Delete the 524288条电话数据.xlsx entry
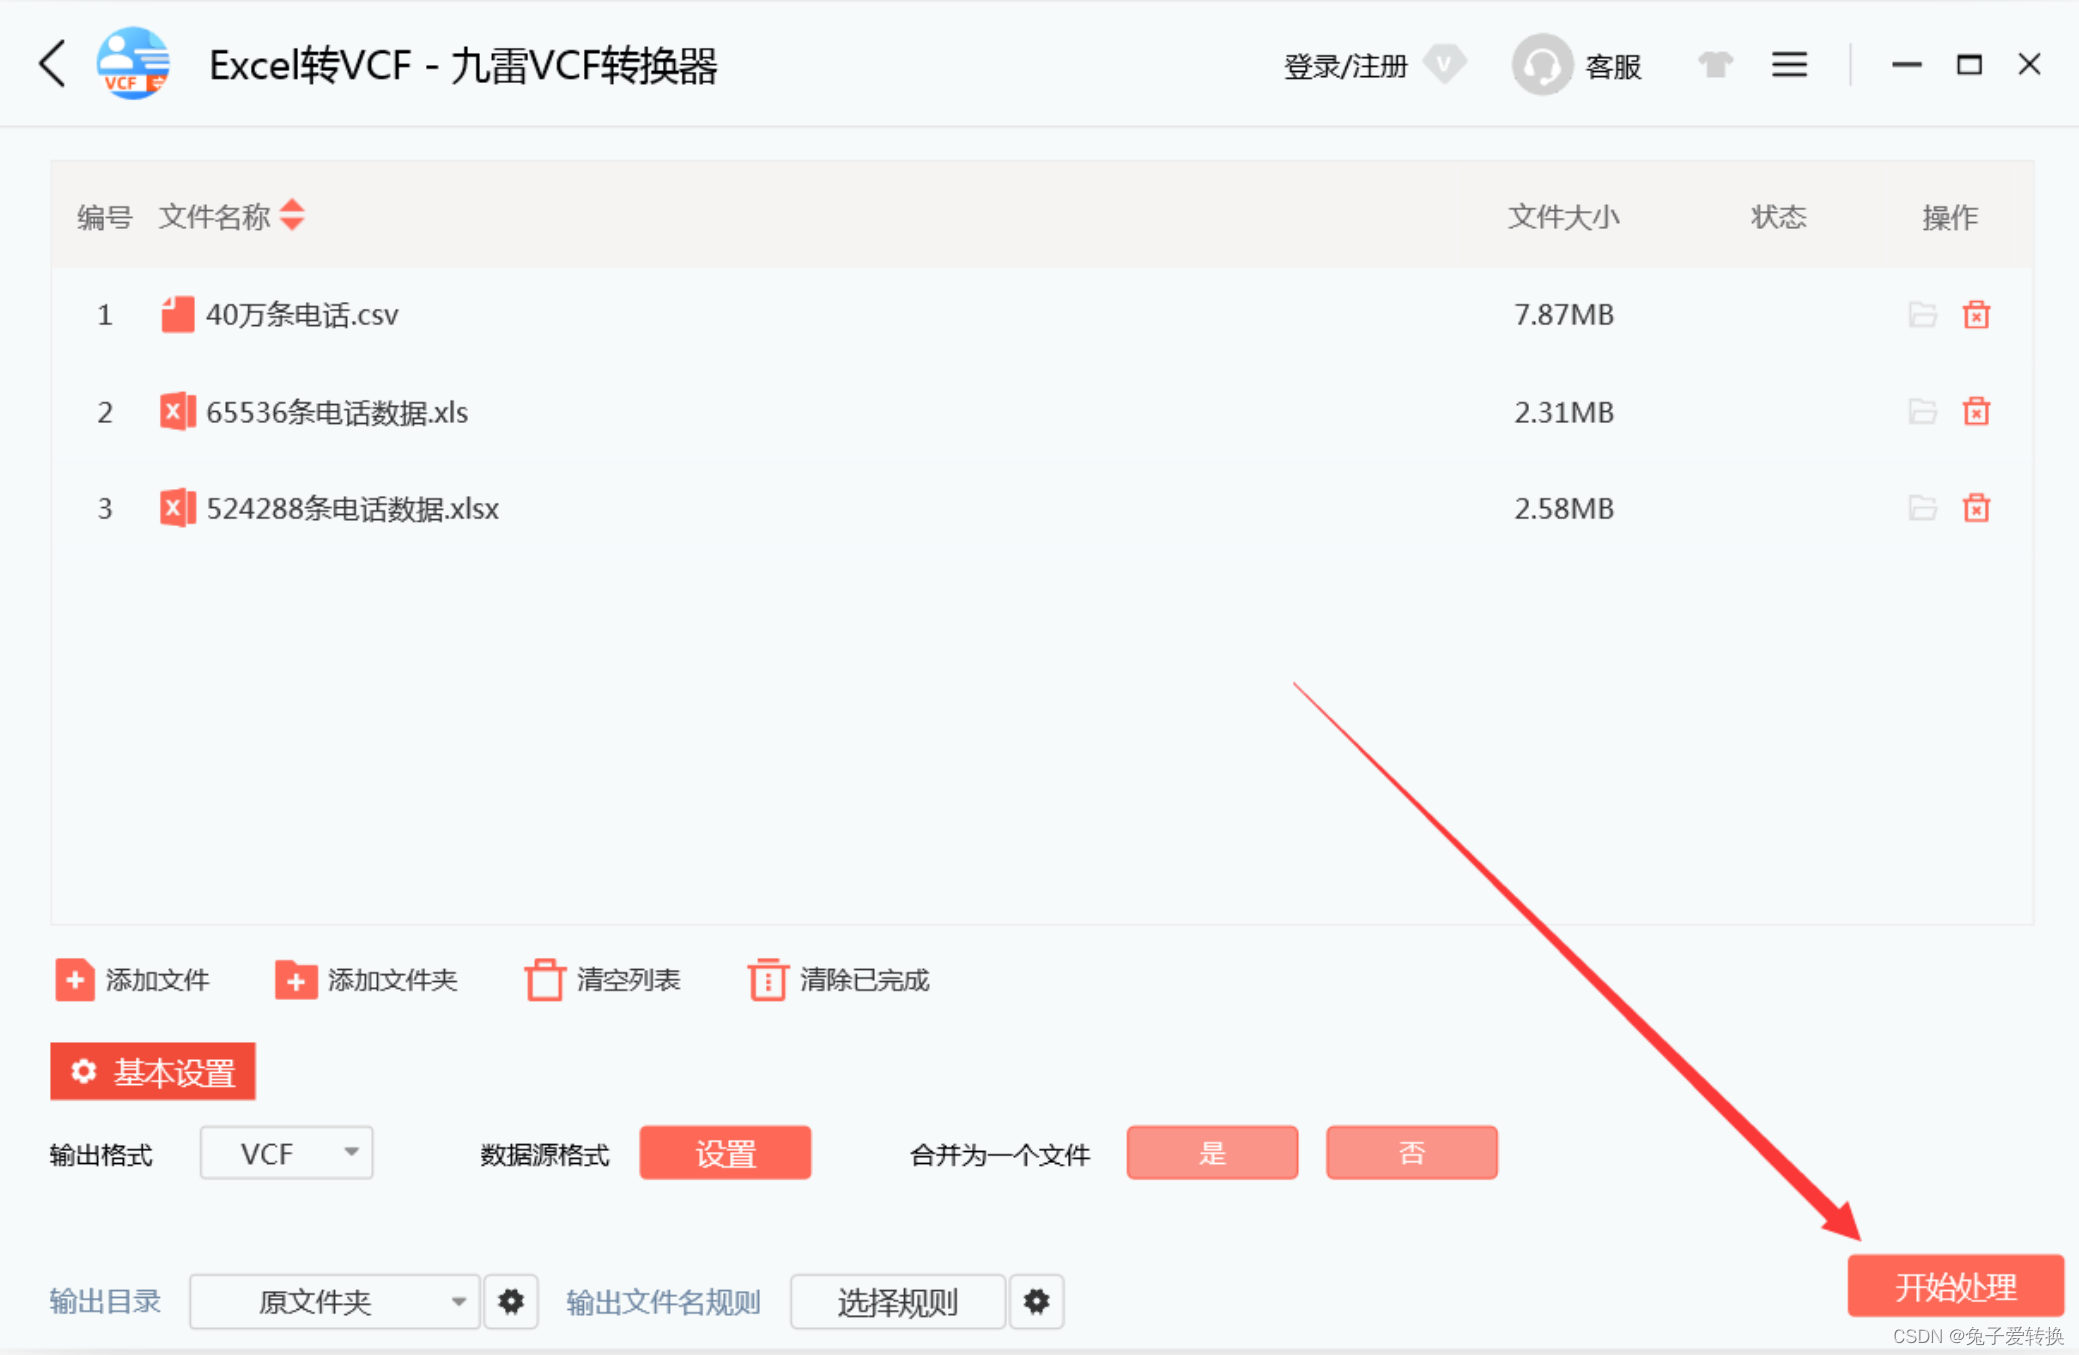This screenshot has height=1355, width=2079. tap(1975, 509)
